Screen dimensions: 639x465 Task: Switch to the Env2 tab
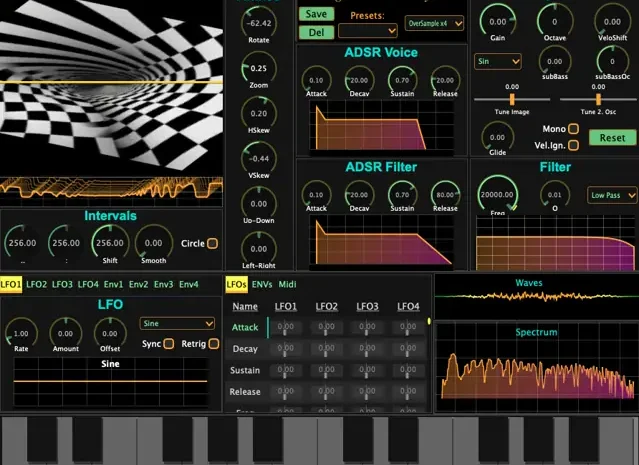click(139, 284)
